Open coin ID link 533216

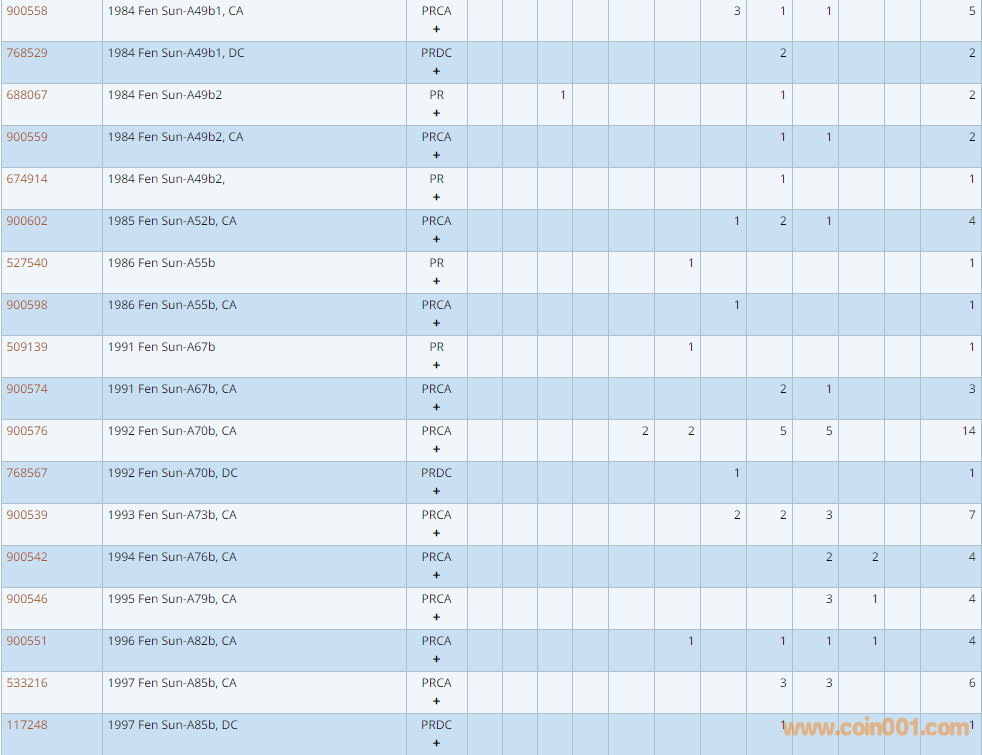(x=26, y=683)
